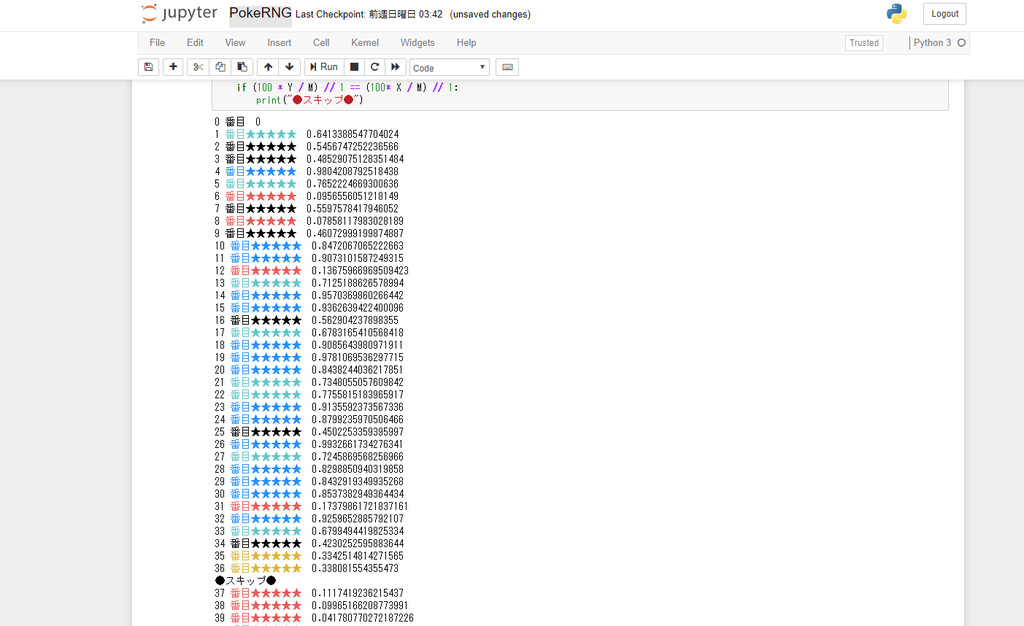Open the command palette keyboard icon
Screen dimensions: 1024x626
[507, 67]
